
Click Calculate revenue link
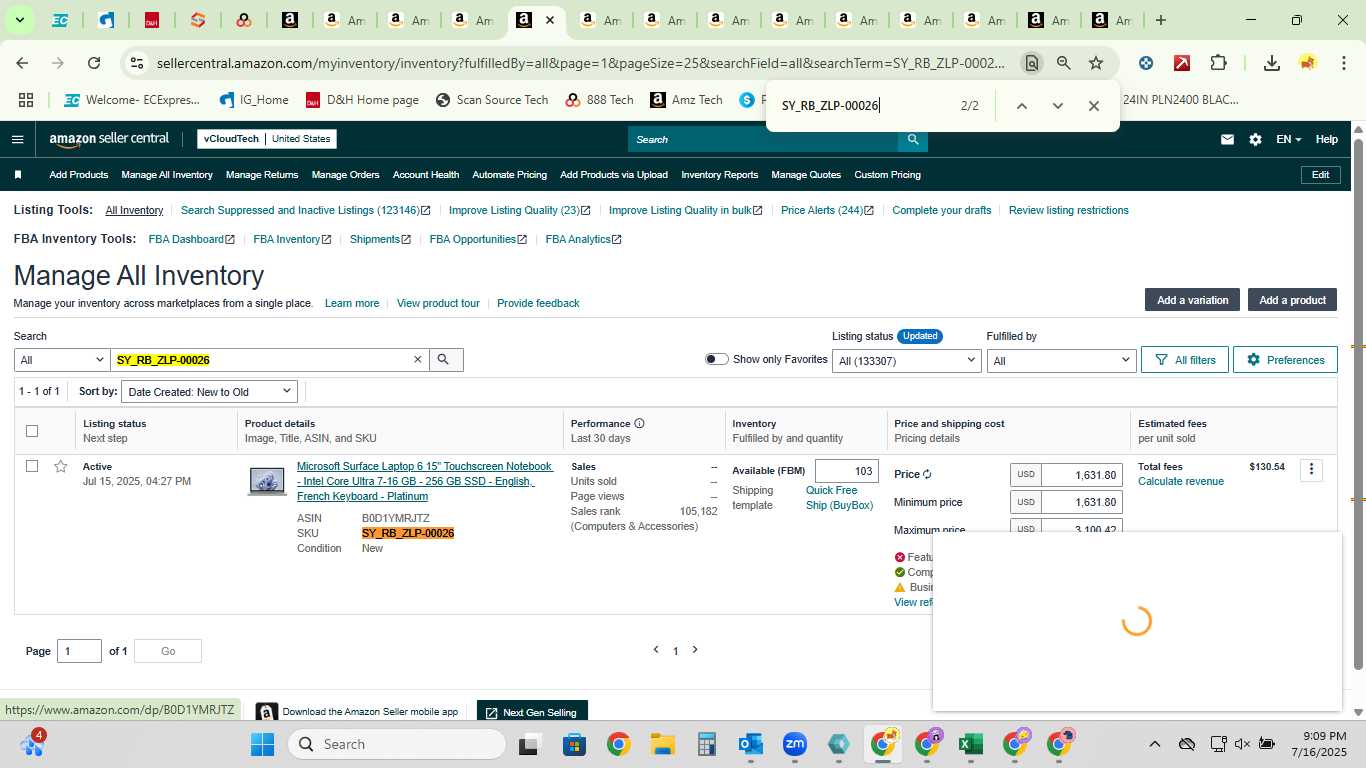(1181, 481)
